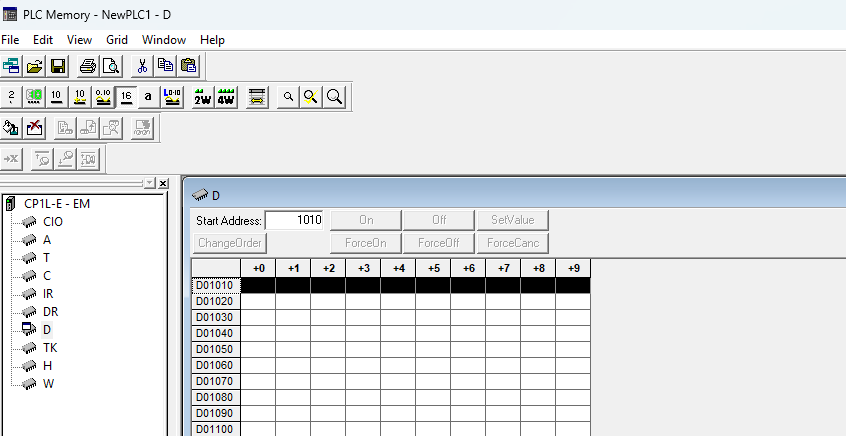The image size is (846, 436).
Task: Zoom in with large magnifier
Action: [x=335, y=97]
